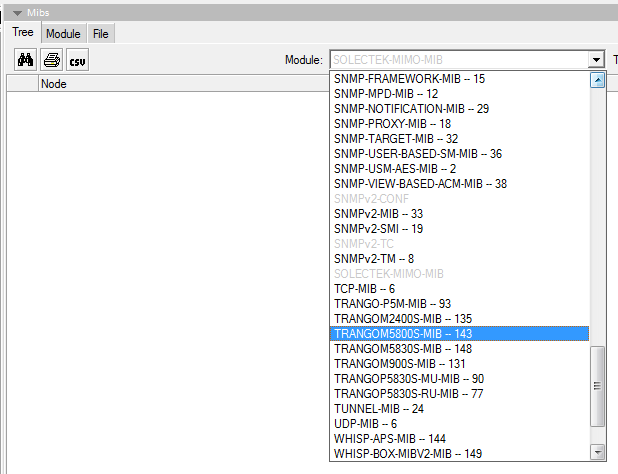Select SNMP-USER-BASED-SM-MIB -- 36

coord(460,154)
